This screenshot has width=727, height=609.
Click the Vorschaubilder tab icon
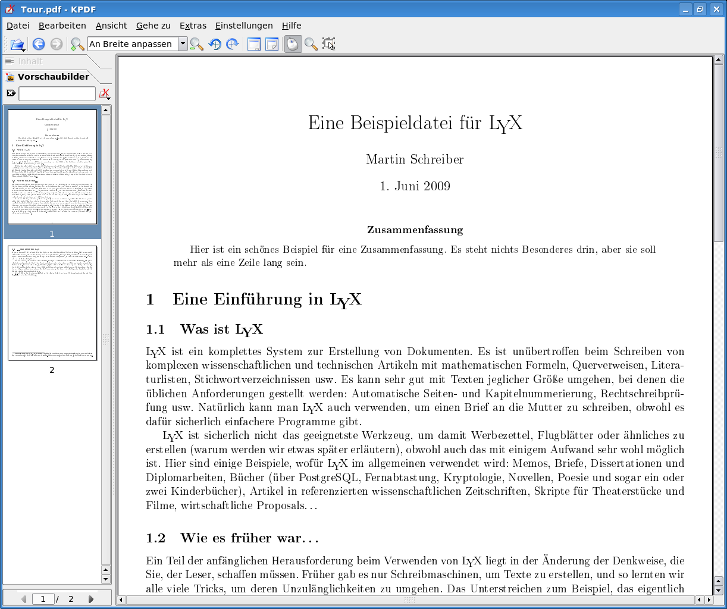pyautogui.click(x=10, y=77)
